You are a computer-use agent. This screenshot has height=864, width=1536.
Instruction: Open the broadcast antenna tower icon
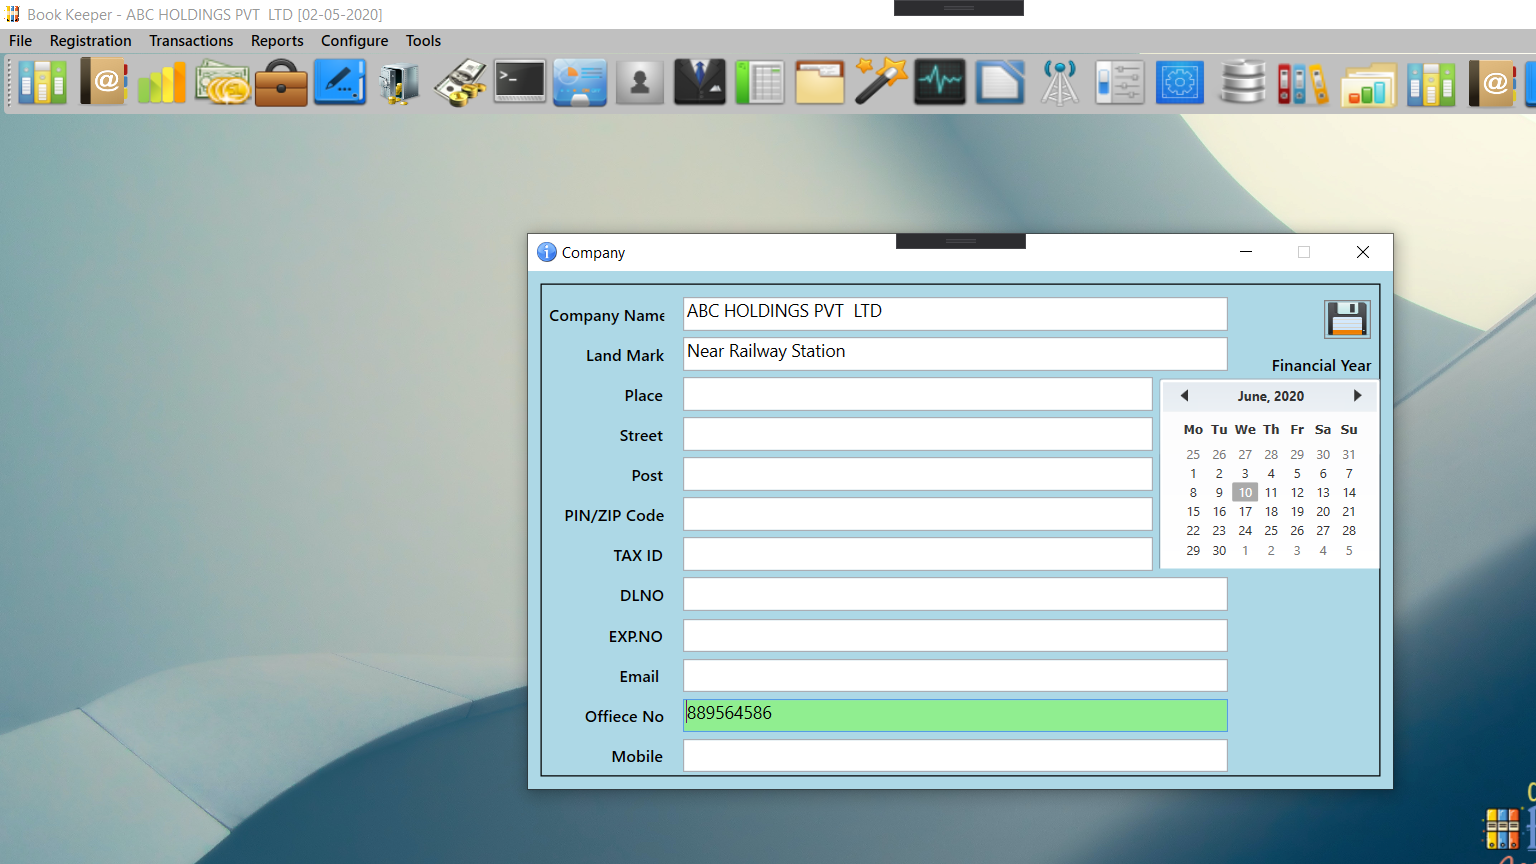pyautogui.click(x=1060, y=83)
